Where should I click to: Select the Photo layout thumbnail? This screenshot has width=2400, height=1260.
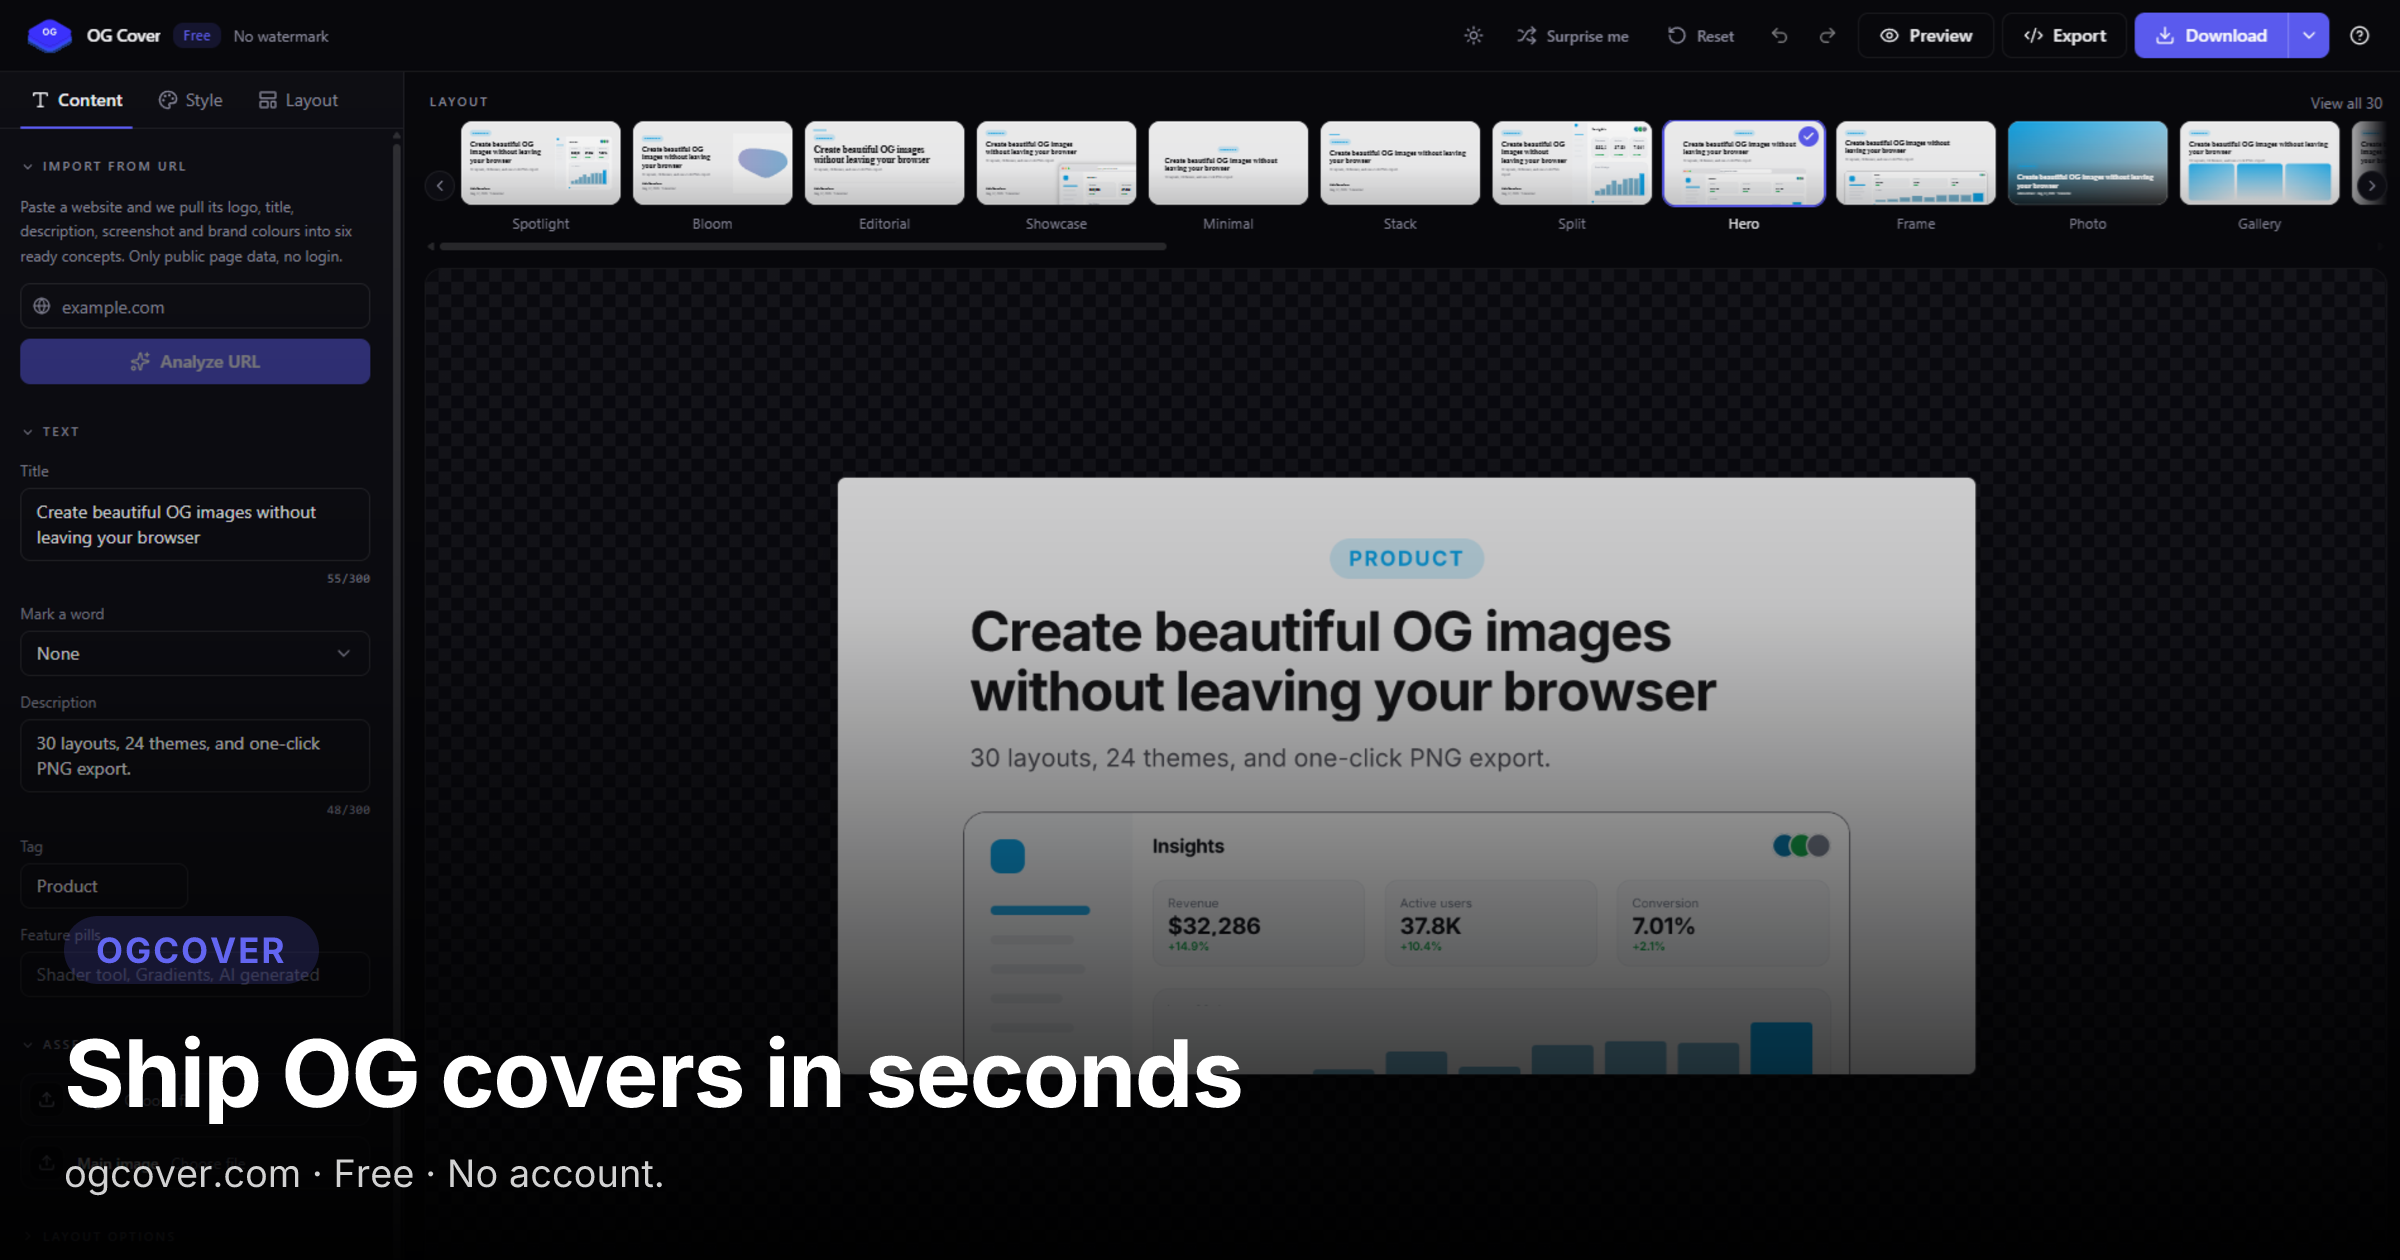pos(2088,163)
